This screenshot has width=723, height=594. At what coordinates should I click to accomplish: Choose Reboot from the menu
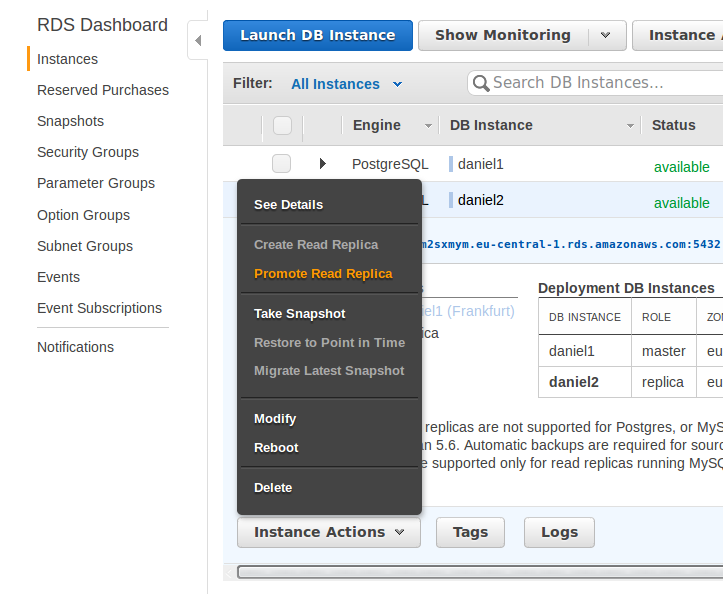pos(276,447)
